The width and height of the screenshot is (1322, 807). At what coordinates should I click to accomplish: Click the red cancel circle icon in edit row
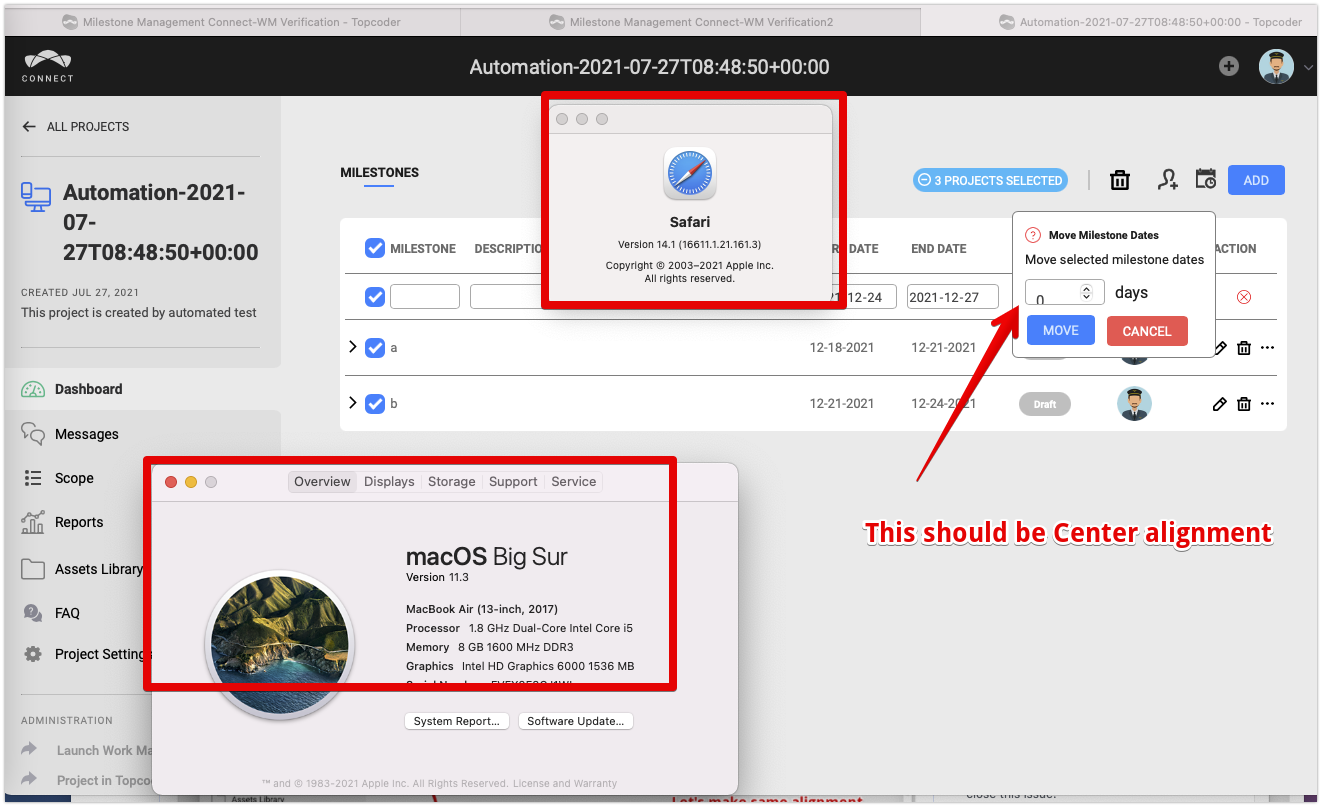click(x=1244, y=297)
